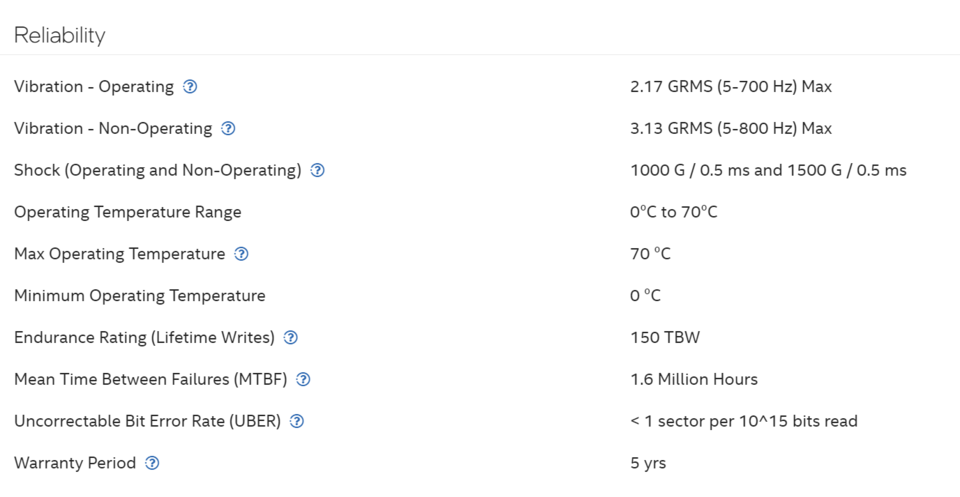Select the Minimum Operating Temperature label
The height and width of the screenshot is (497, 960).
click(x=140, y=296)
